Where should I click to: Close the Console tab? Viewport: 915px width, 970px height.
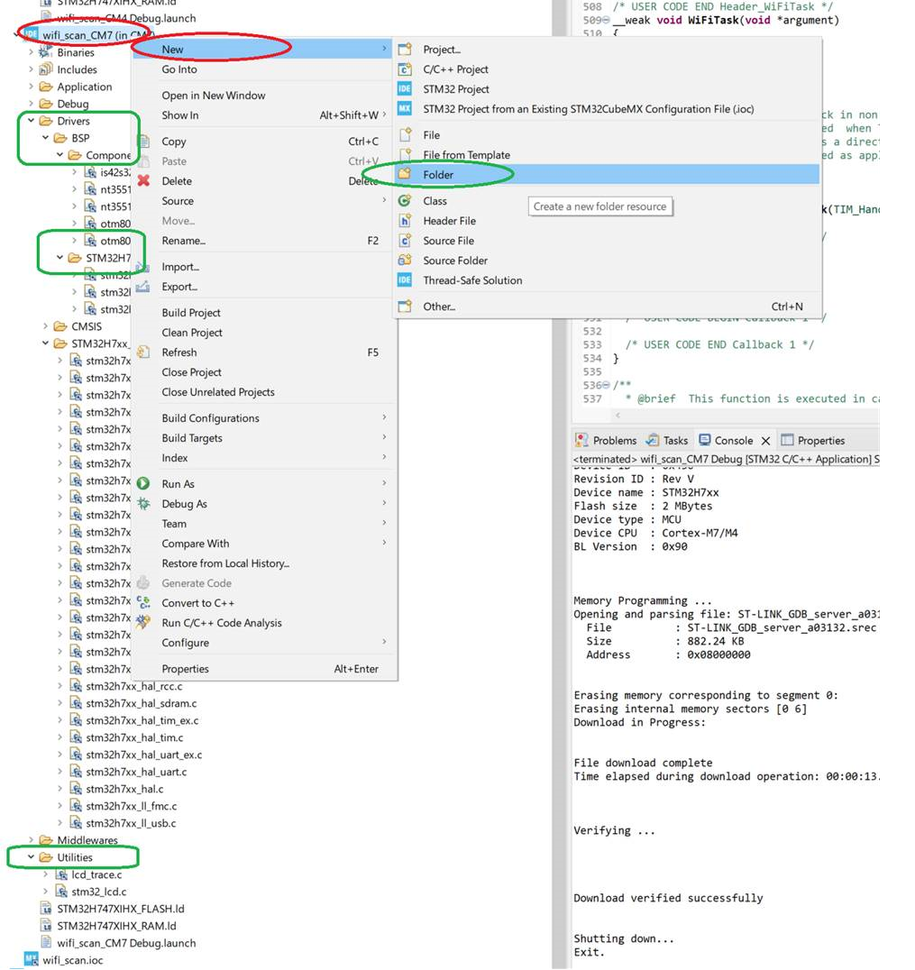pos(766,440)
